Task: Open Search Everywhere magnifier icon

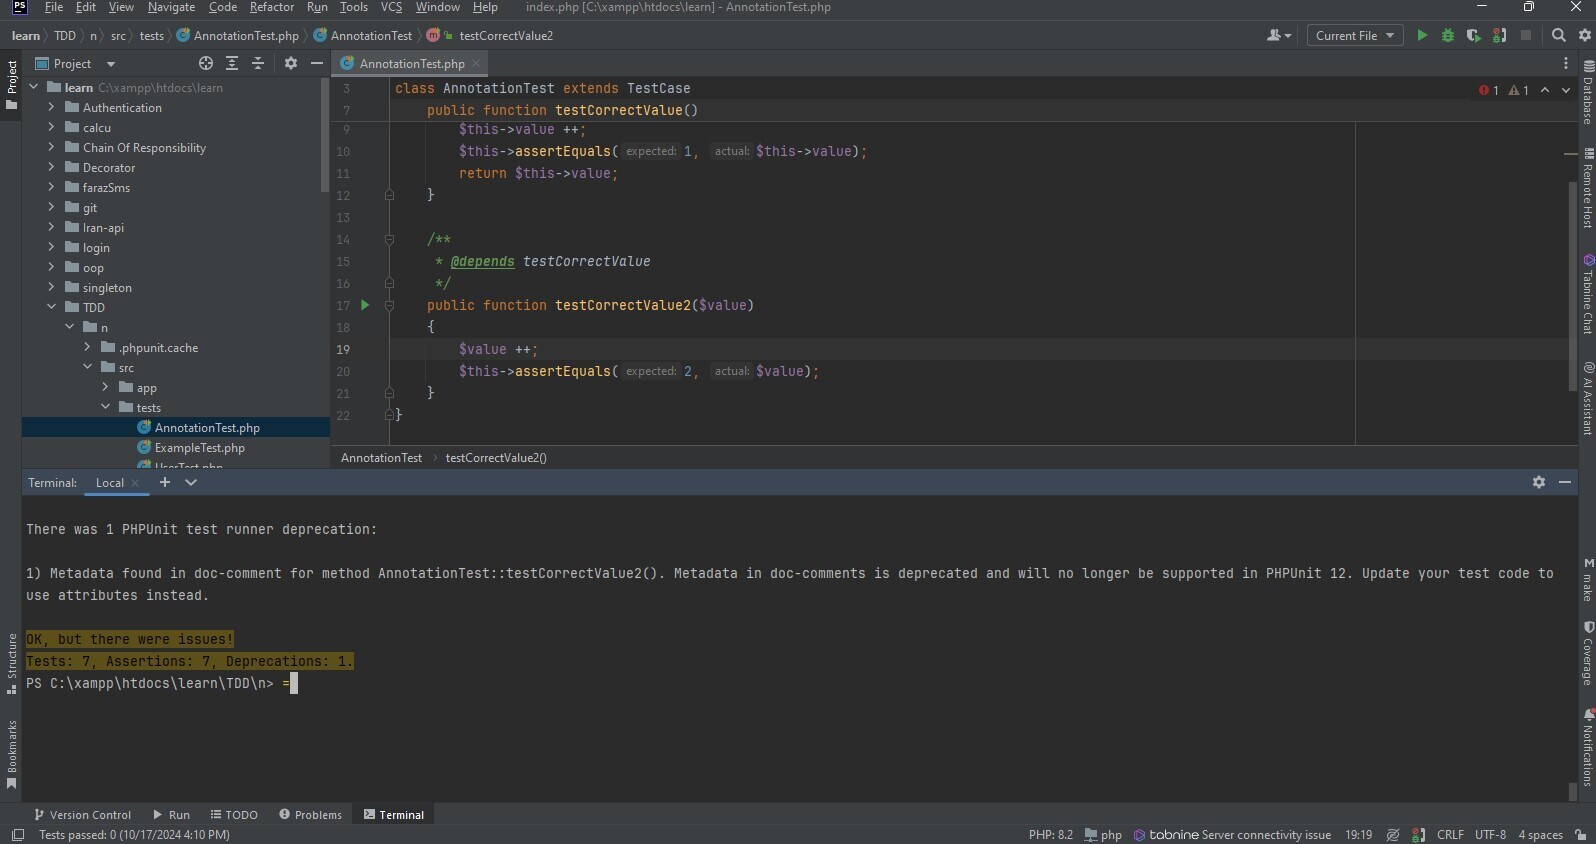Action: [x=1558, y=35]
